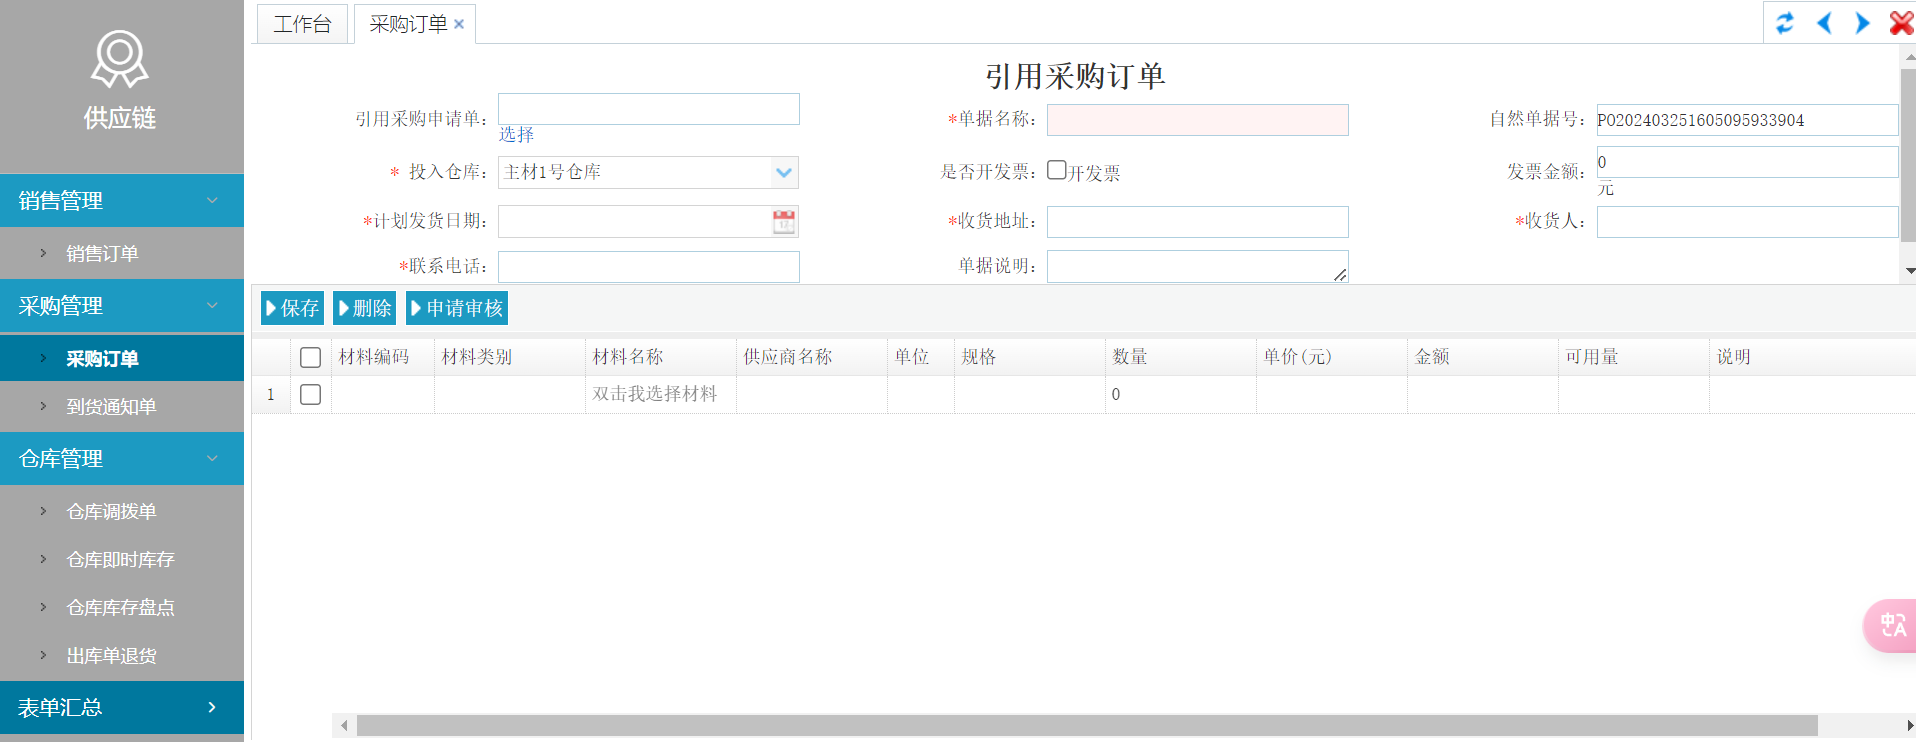Image resolution: width=1916 pixels, height=742 pixels.
Task: Open the calendar picker for 计划发货日期
Action: [784, 222]
